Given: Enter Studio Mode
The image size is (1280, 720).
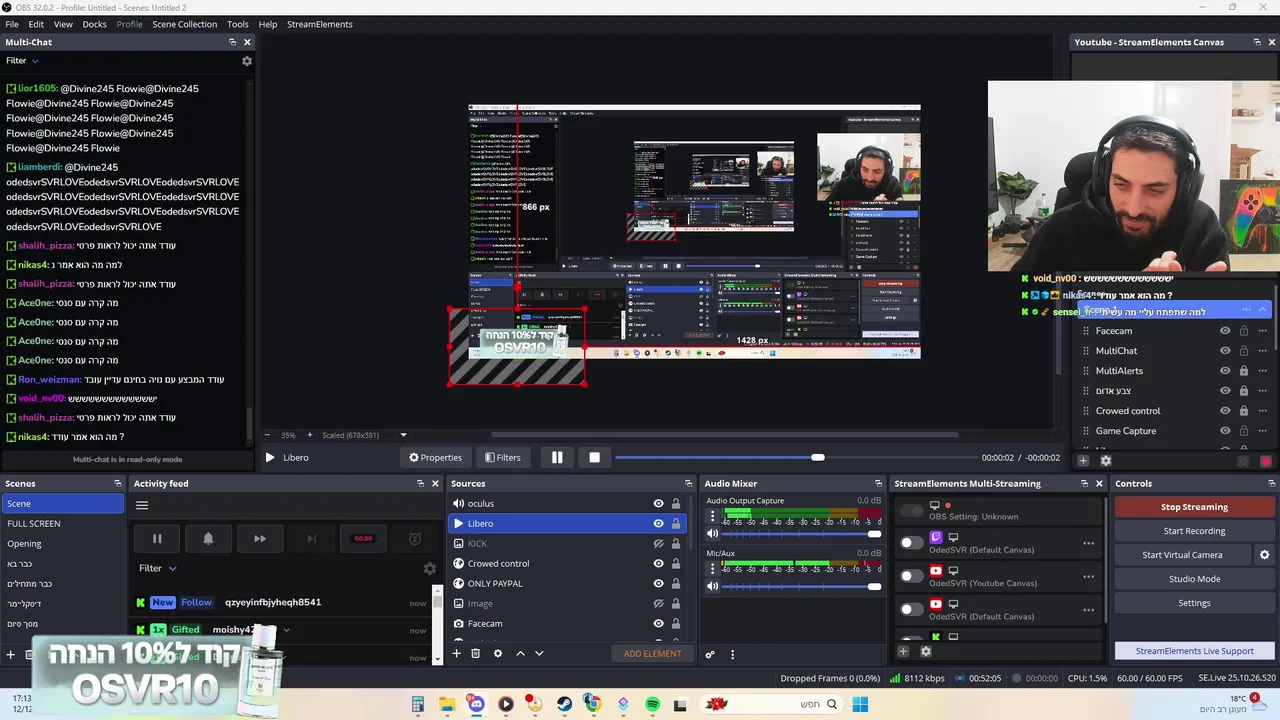Looking at the screenshot, I should [x=1194, y=579].
